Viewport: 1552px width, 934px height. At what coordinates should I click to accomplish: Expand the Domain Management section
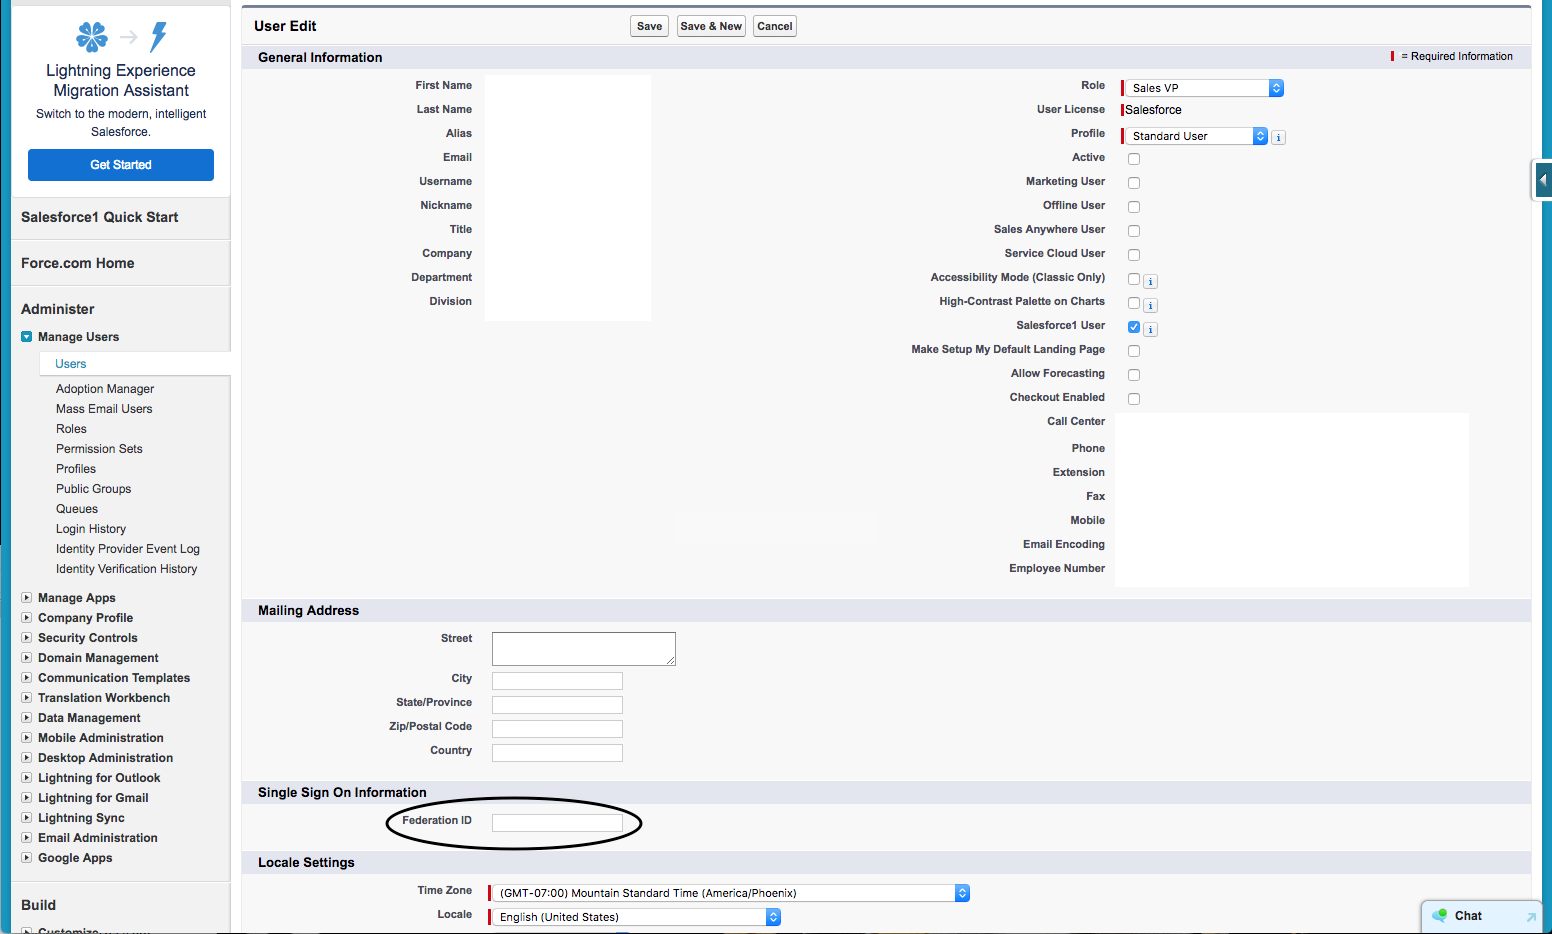[27, 658]
